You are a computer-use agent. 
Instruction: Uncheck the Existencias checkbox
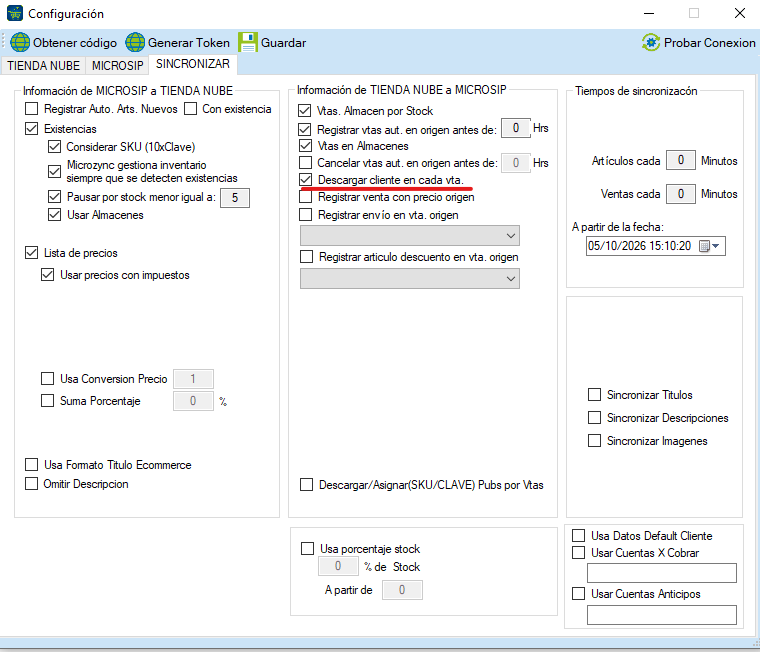coord(32,128)
